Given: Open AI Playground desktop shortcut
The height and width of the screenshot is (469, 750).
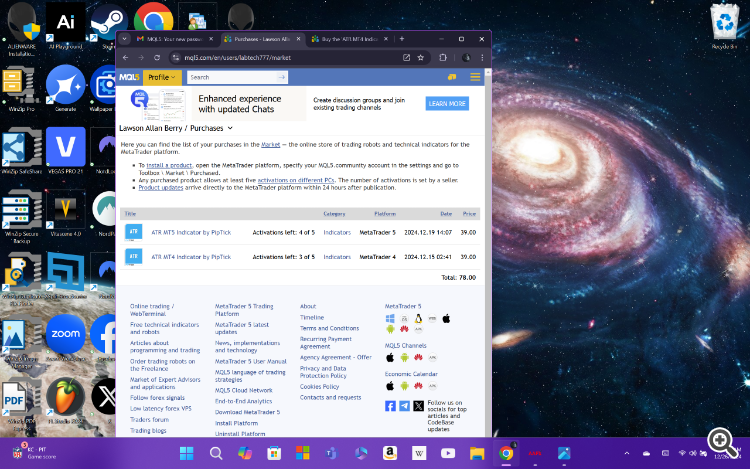Looking at the screenshot, I should (x=66, y=26).
